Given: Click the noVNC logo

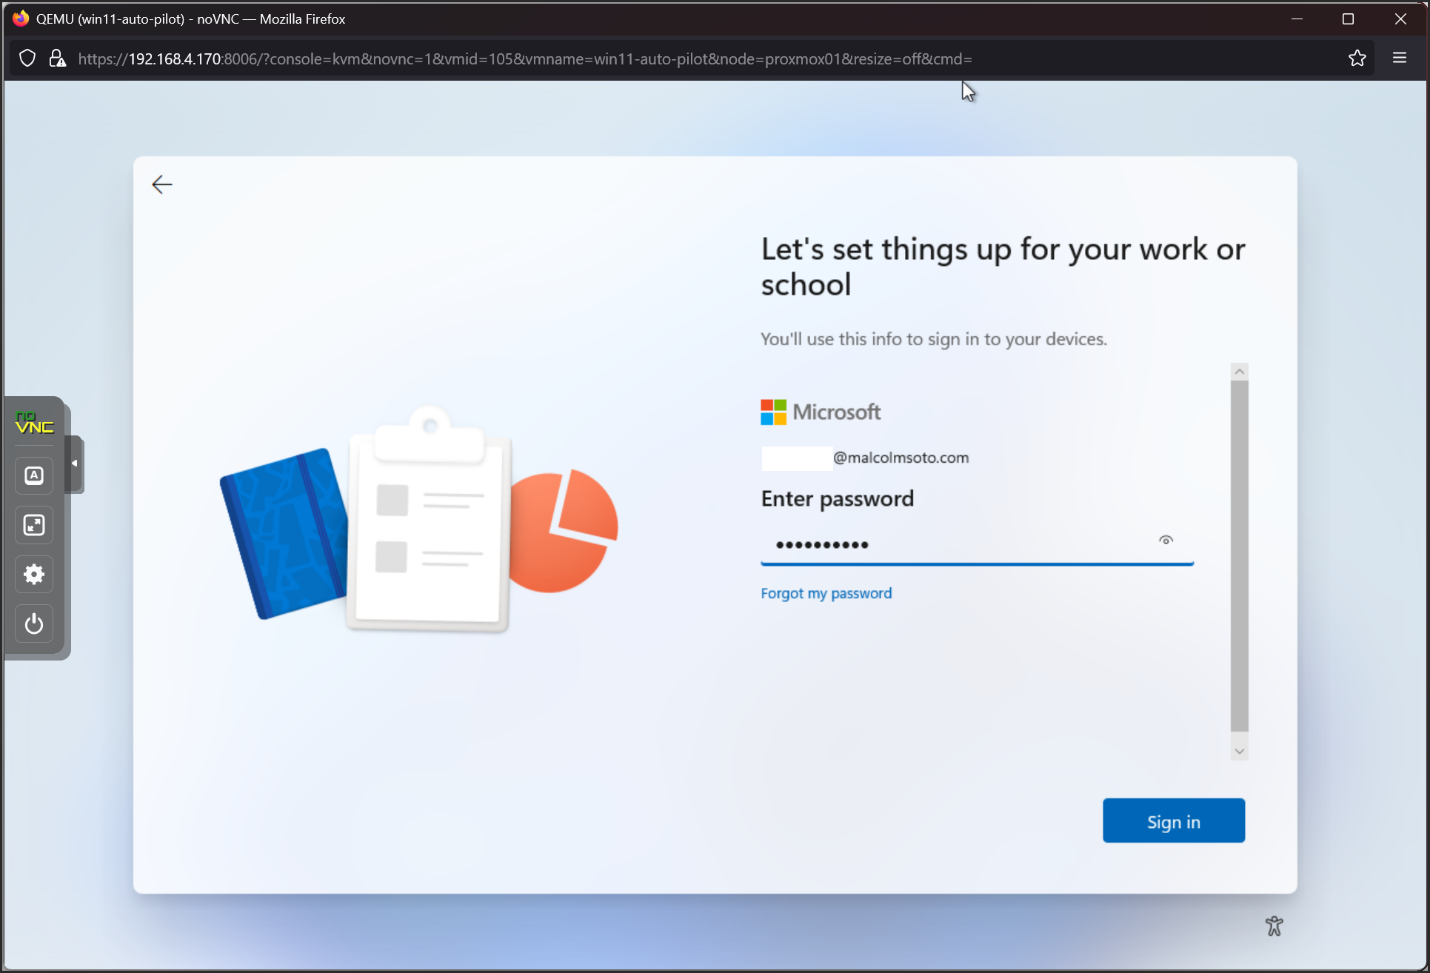Looking at the screenshot, I should [34, 424].
